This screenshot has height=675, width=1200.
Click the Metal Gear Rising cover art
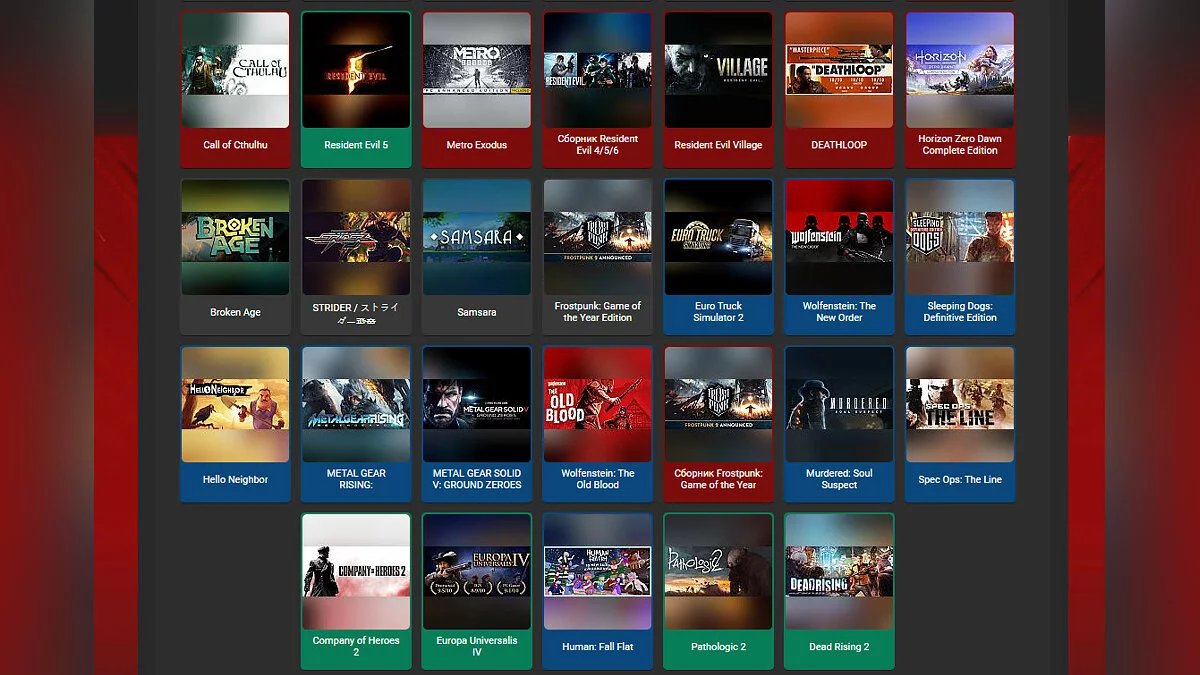click(356, 404)
